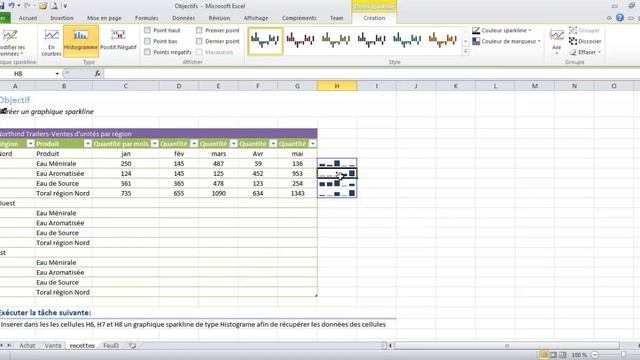640x360 pixels.
Task: Click the open folder icon in quick access toolbar
Action: (43, 6)
